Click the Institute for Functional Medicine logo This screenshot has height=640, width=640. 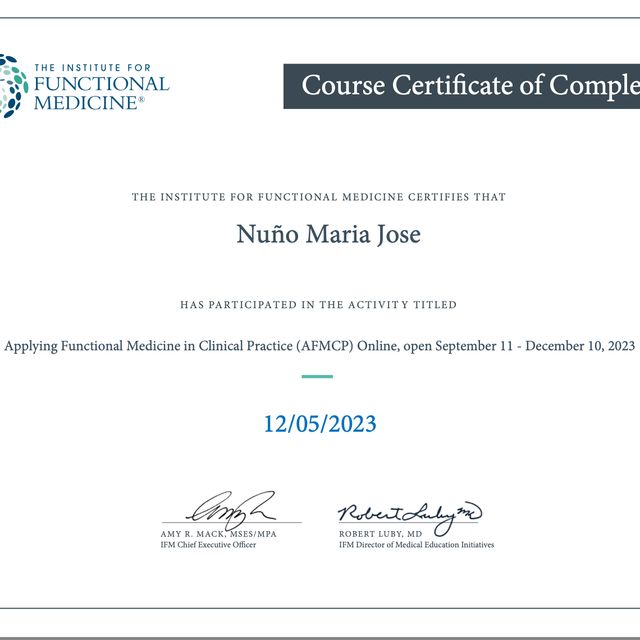[x=84, y=86]
